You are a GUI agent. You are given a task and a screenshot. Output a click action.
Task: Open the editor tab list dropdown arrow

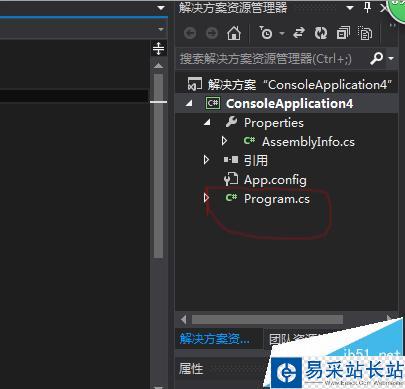[161, 7]
